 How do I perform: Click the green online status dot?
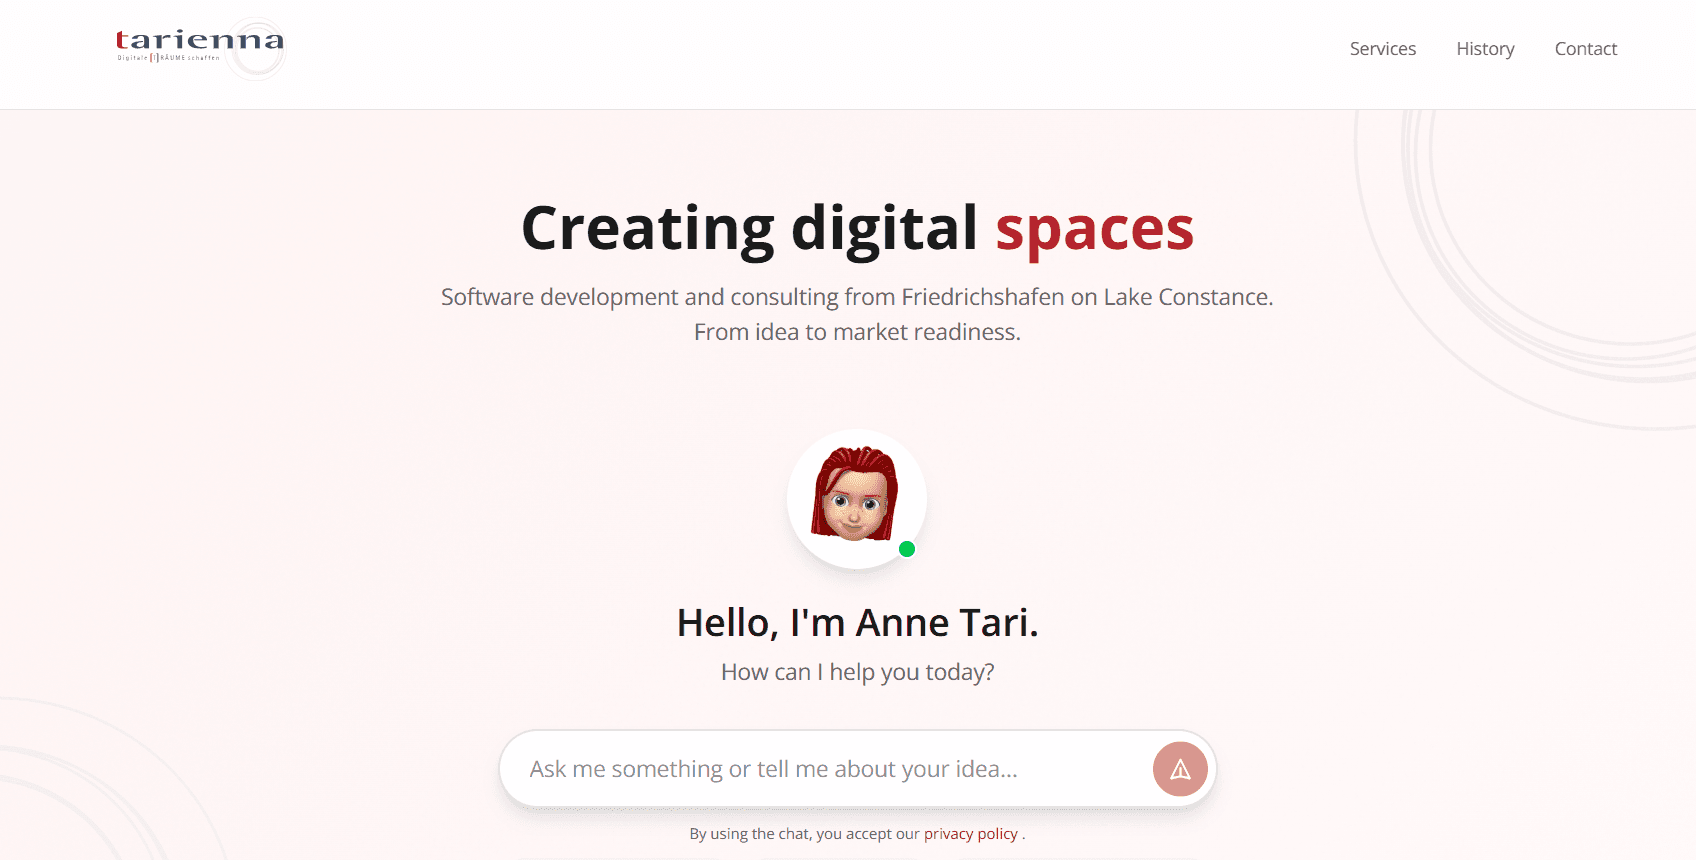click(907, 549)
